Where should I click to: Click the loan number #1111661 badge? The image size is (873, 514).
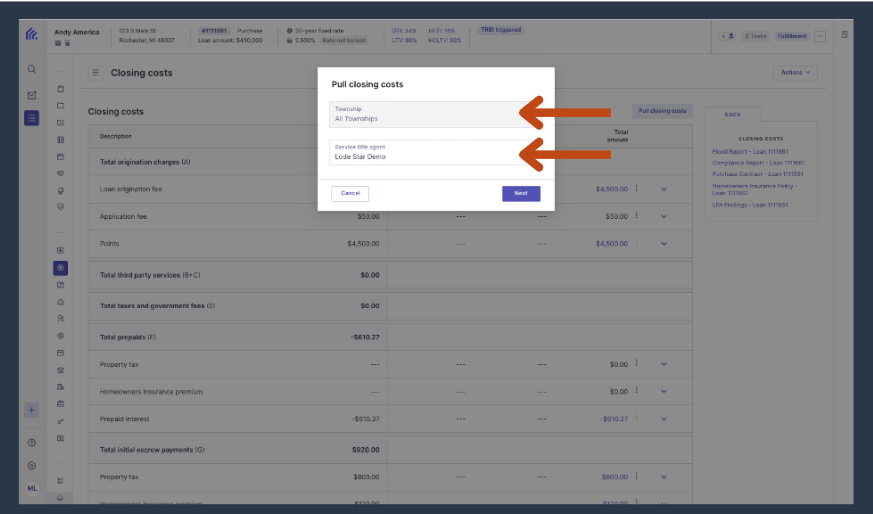click(x=214, y=31)
